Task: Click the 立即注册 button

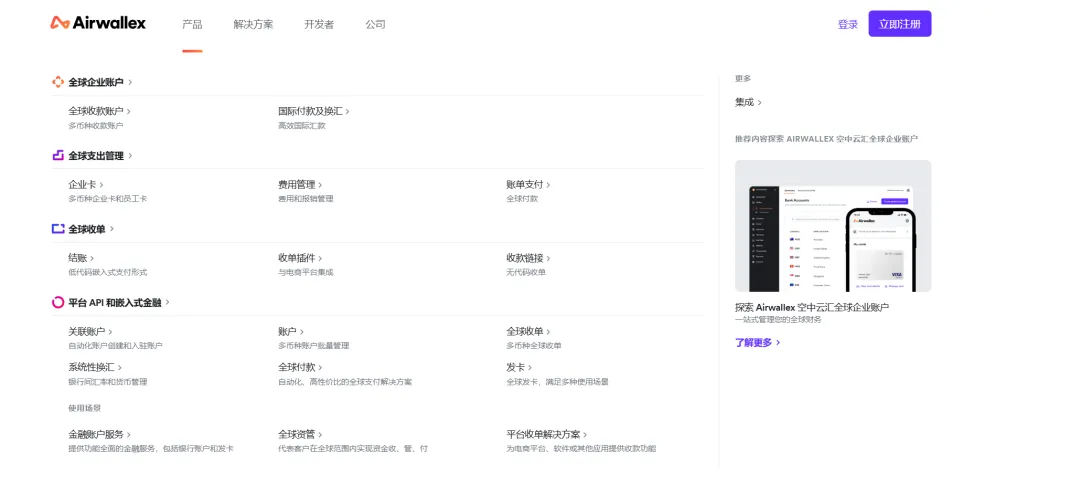Action: coord(900,23)
